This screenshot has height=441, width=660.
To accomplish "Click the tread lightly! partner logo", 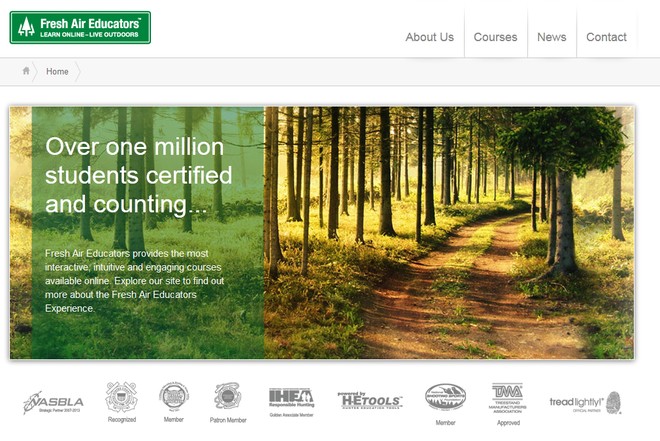I will [x=585, y=403].
